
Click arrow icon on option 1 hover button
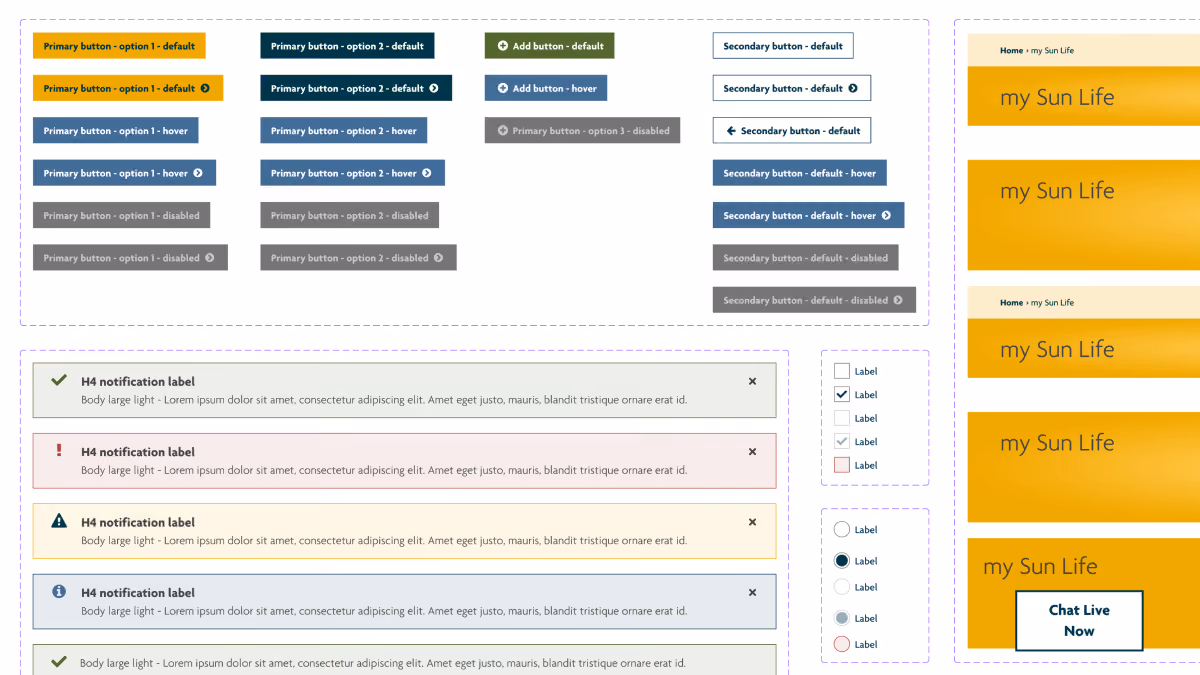click(x=198, y=173)
